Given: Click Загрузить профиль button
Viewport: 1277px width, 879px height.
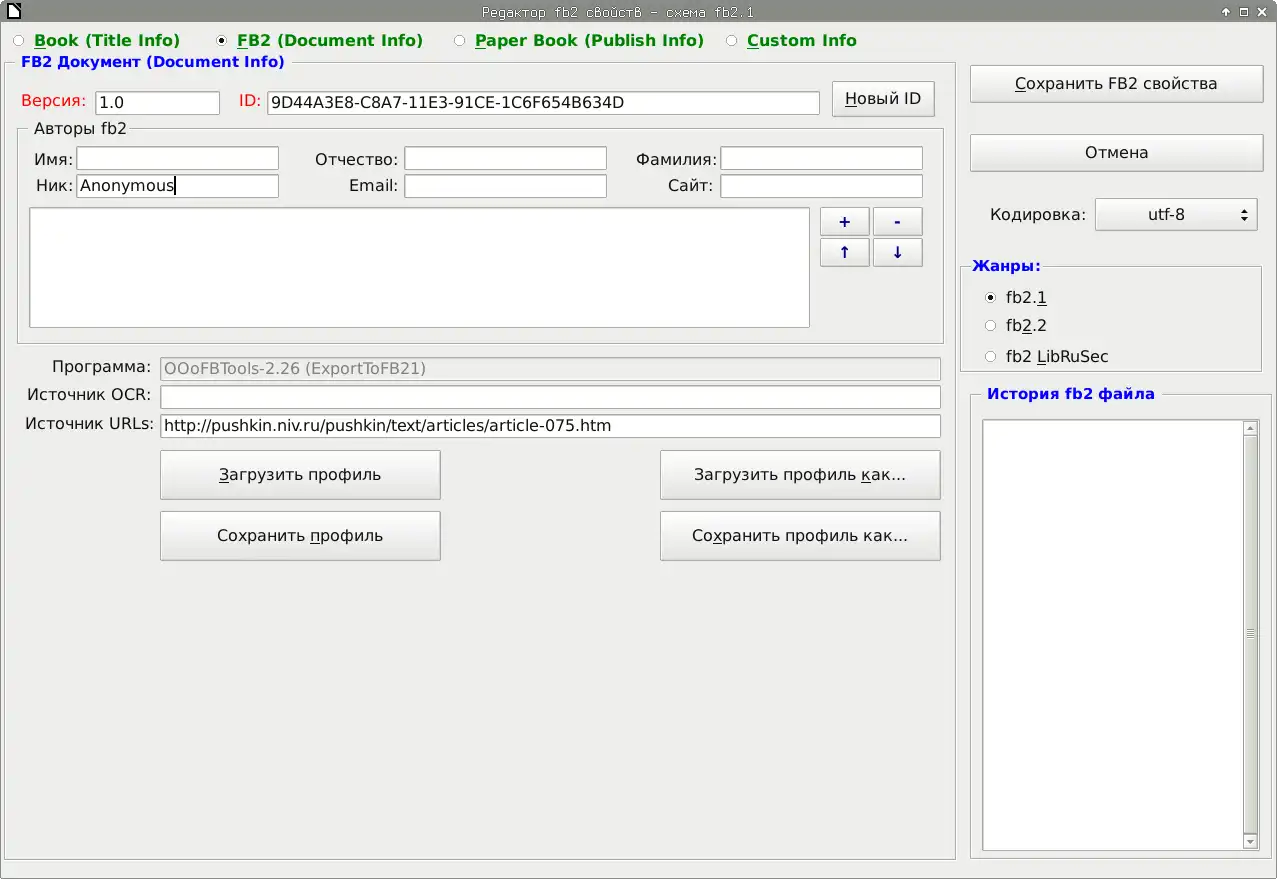Looking at the screenshot, I should 300,475.
